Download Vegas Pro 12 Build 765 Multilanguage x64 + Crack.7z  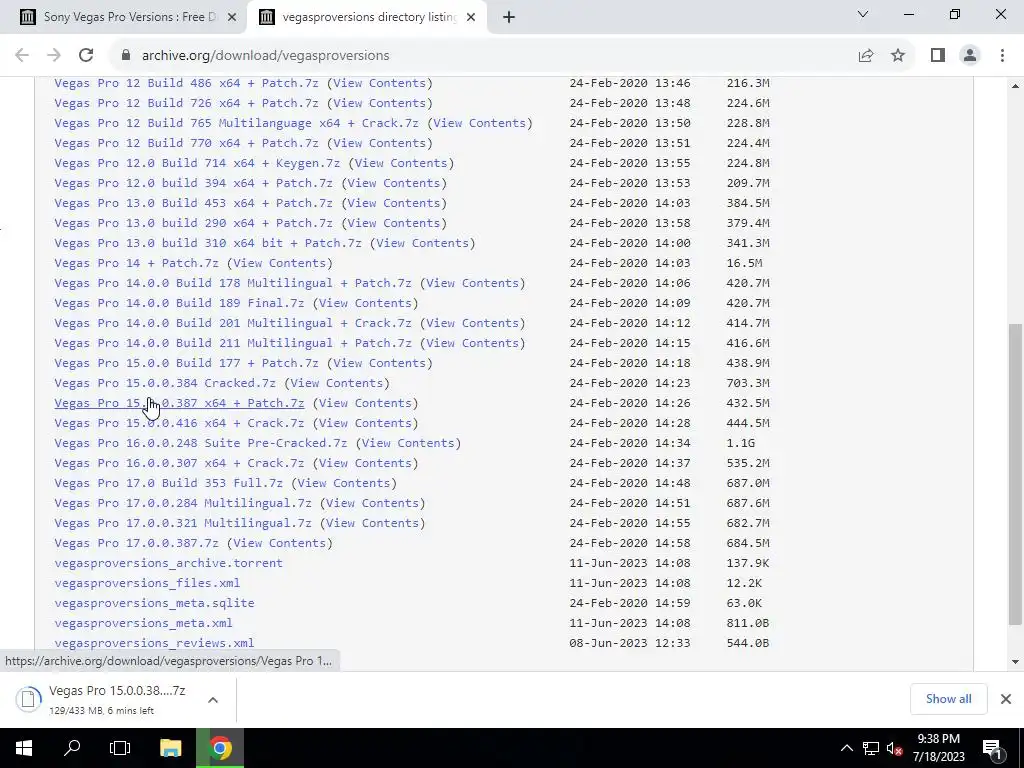pyautogui.click(x=236, y=123)
